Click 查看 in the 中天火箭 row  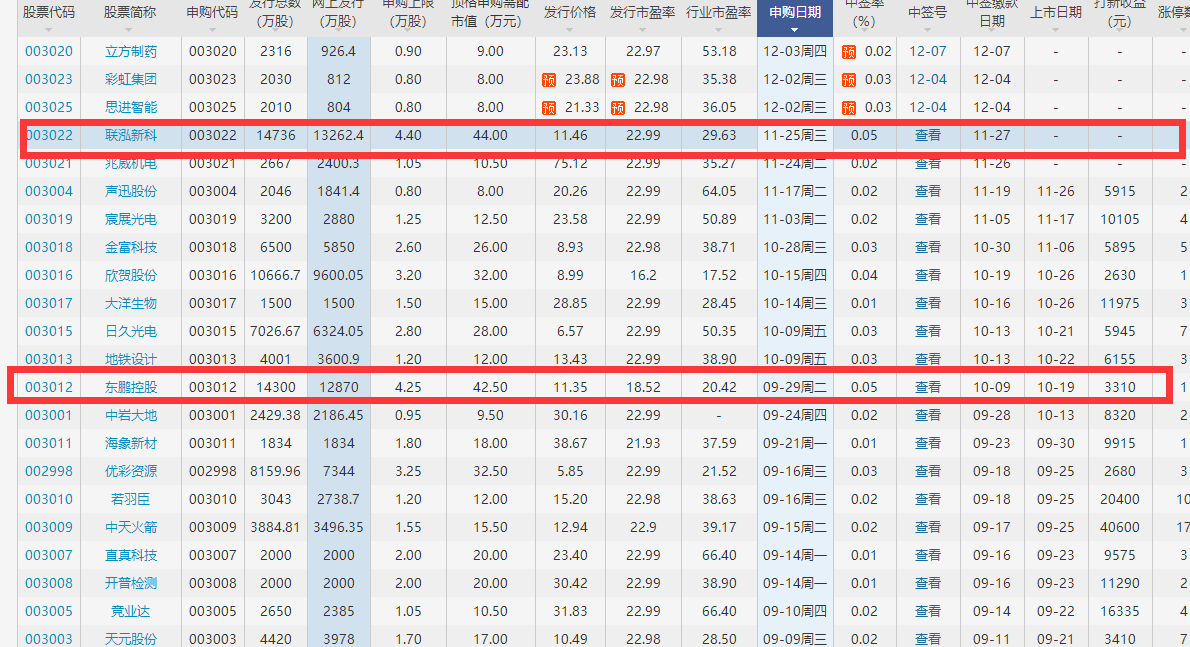click(x=927, y=527)
